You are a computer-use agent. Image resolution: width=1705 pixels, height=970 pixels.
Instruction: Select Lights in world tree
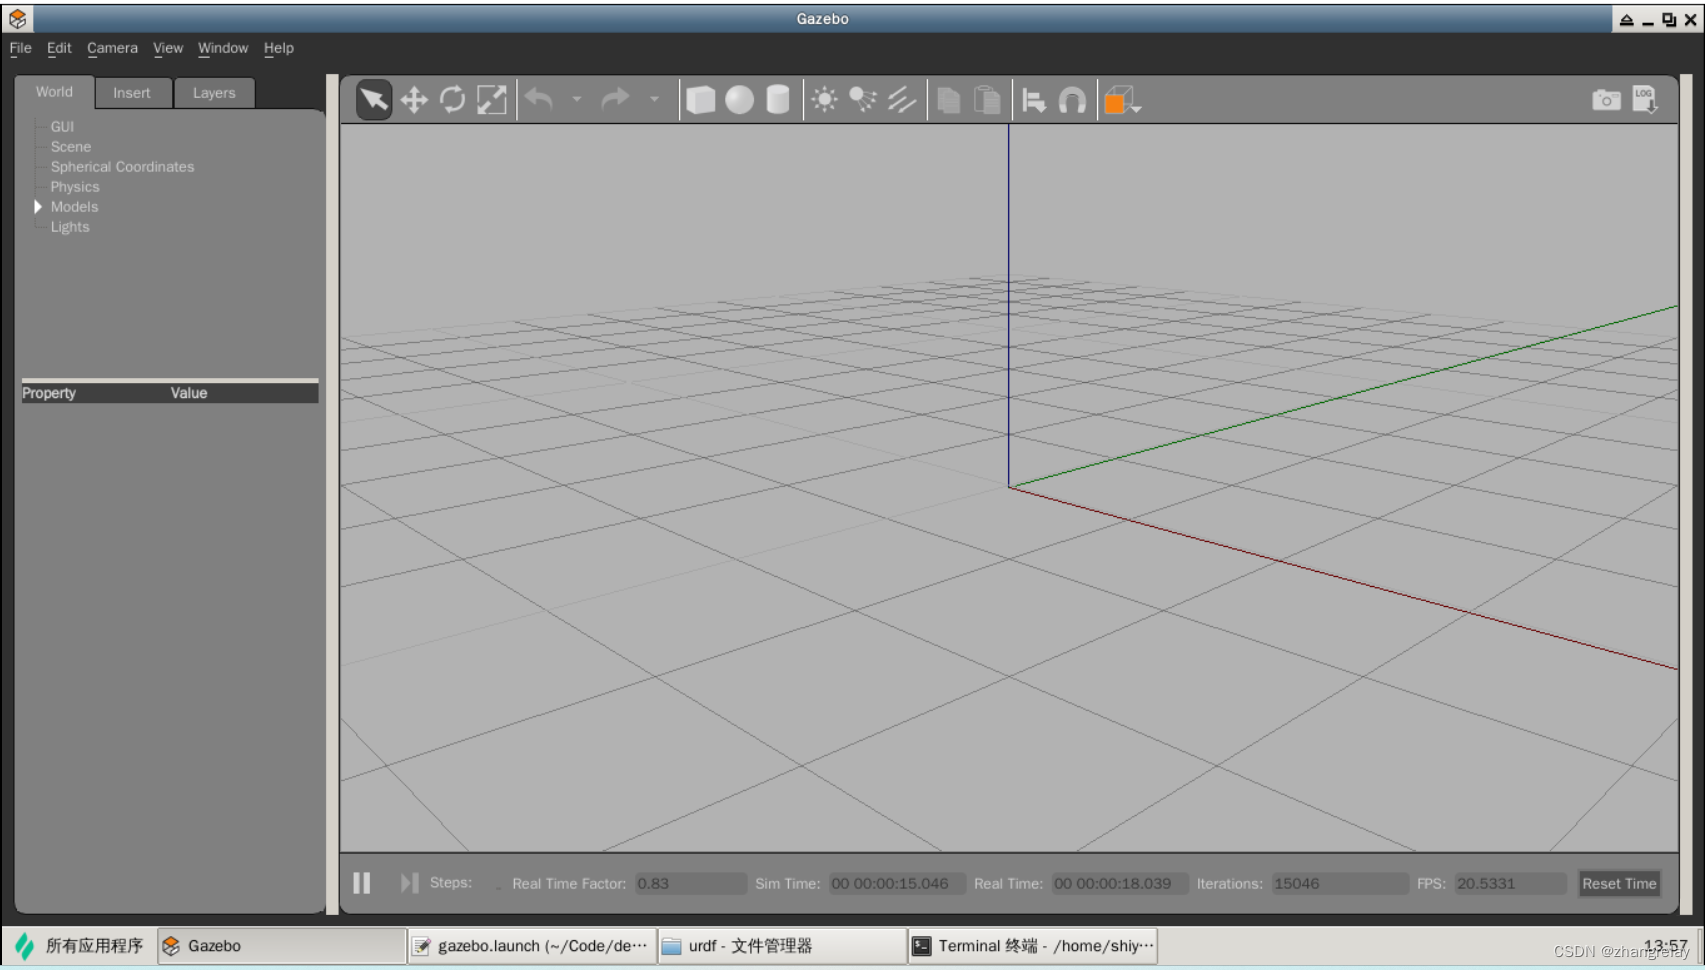coord(70,227)
